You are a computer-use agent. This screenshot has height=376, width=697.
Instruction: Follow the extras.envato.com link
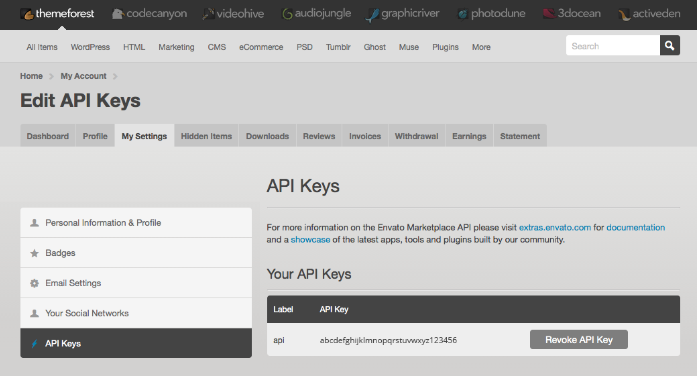(x=555, y=228)
